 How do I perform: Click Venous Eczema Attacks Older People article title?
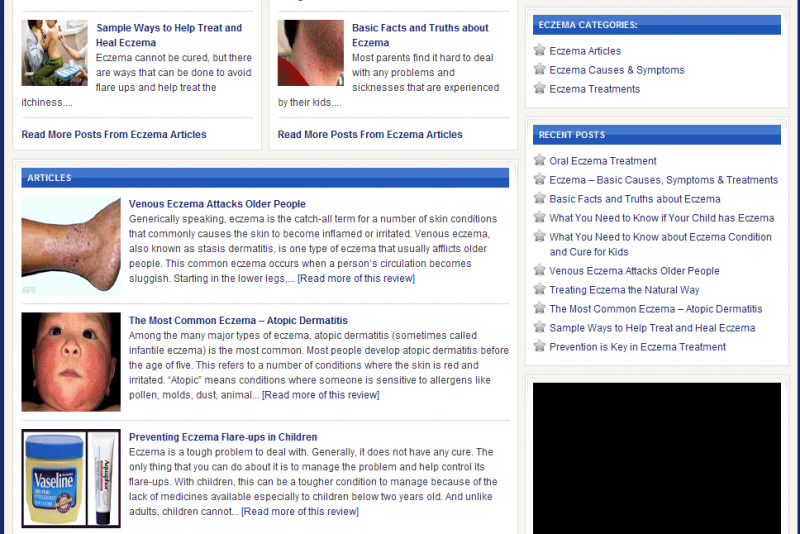pyautogui.click(x=217, y=204)
